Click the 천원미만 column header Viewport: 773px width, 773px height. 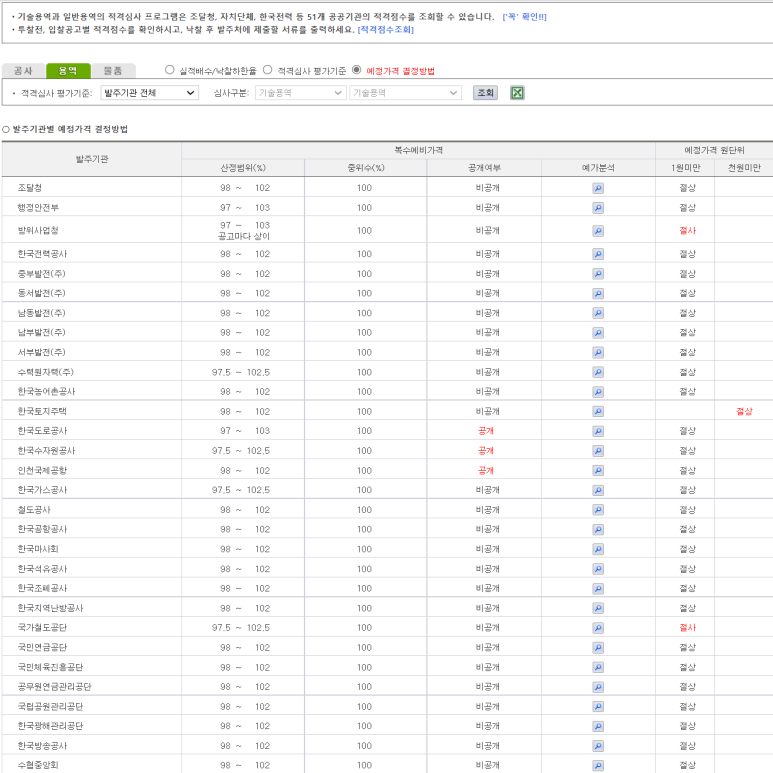744,168
